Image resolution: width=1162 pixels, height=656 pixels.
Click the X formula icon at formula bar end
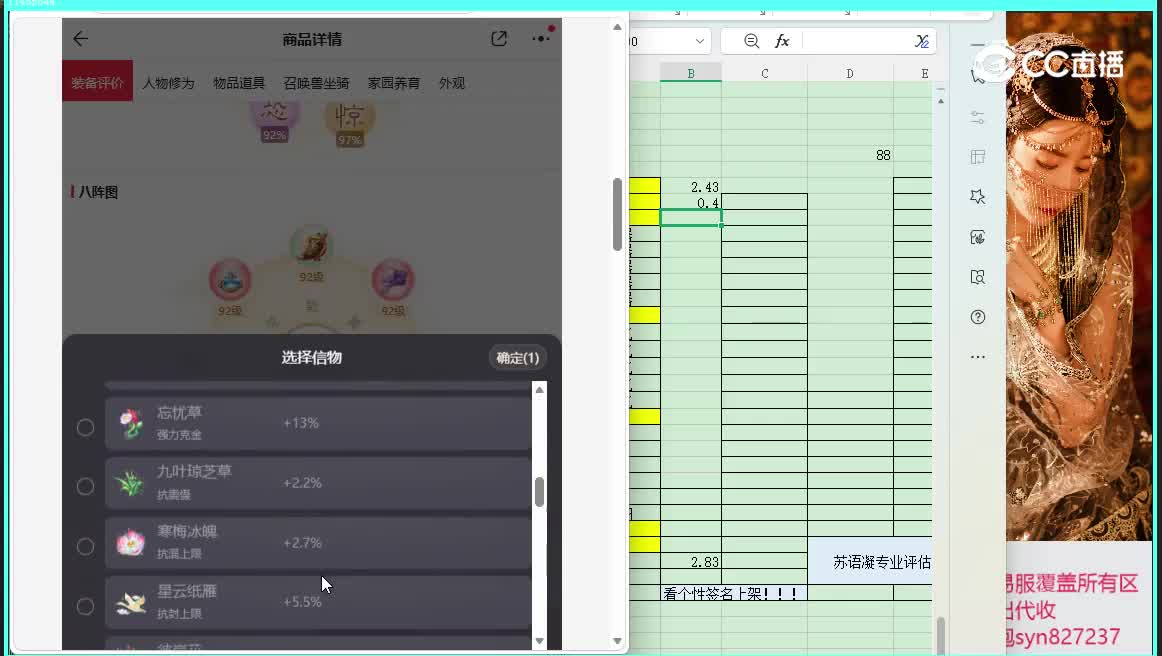tap(921, 41)
